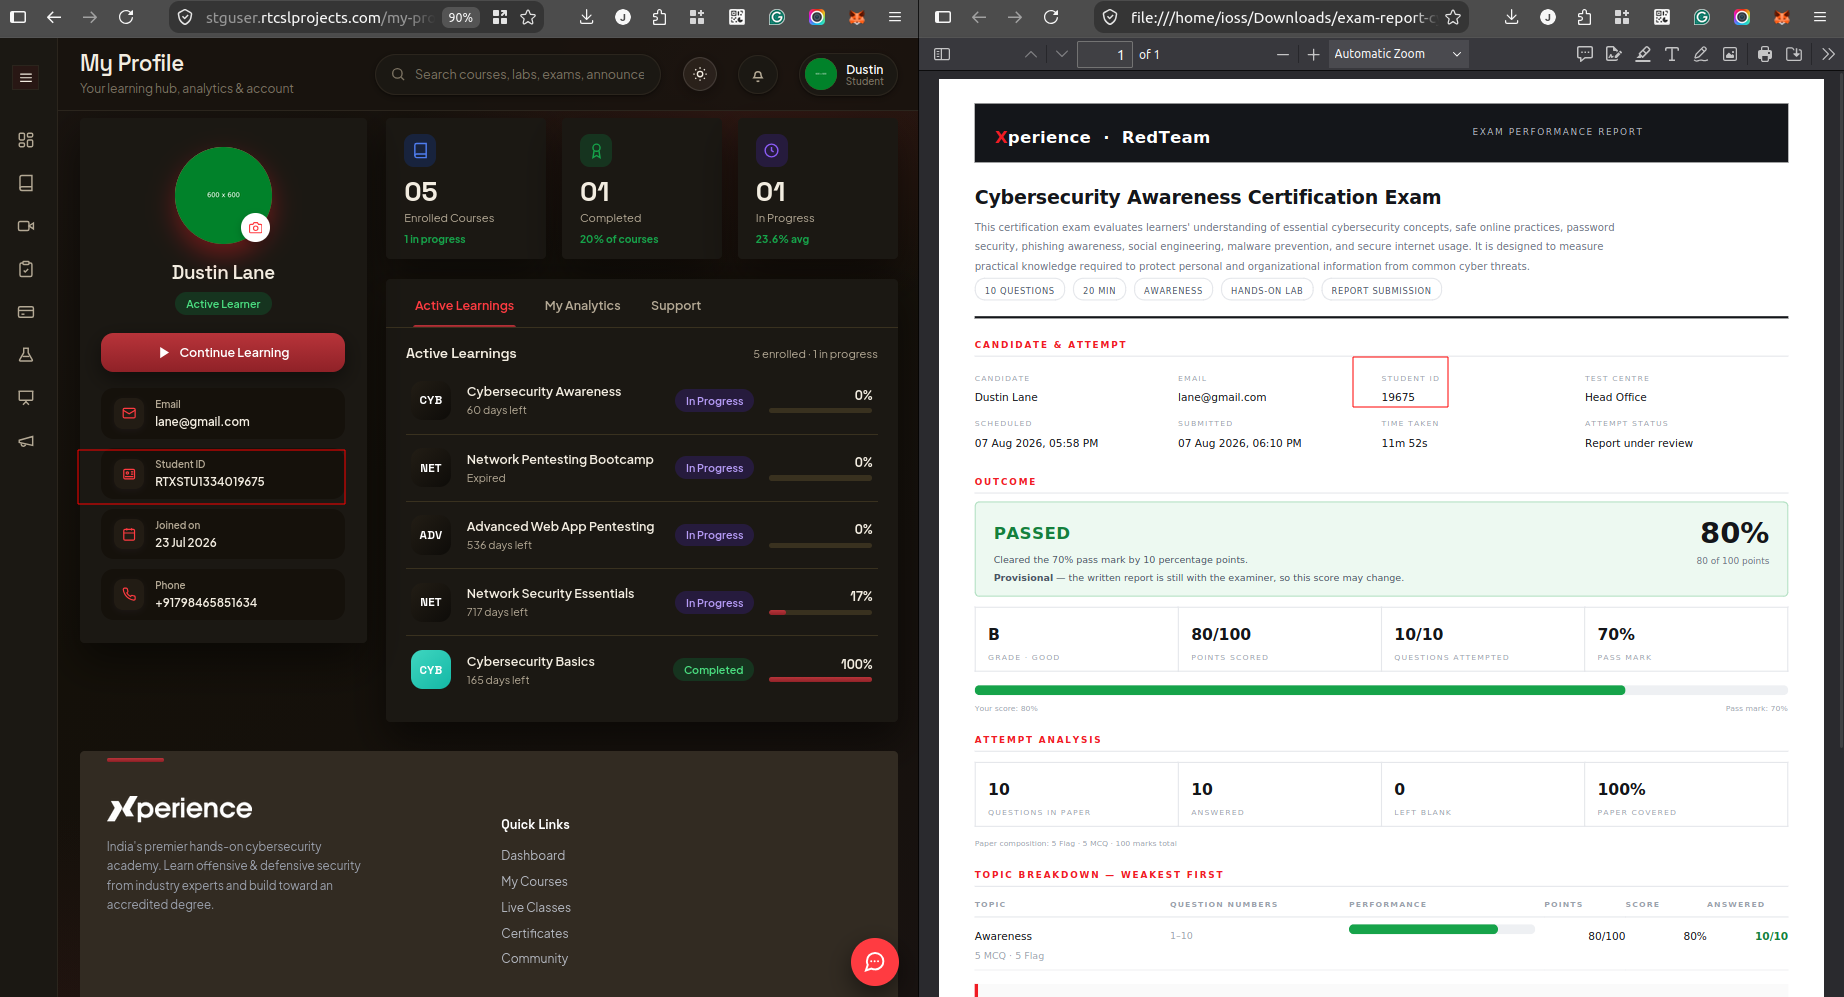
Task: Open left browser application menu
Action: coord(895,17)
